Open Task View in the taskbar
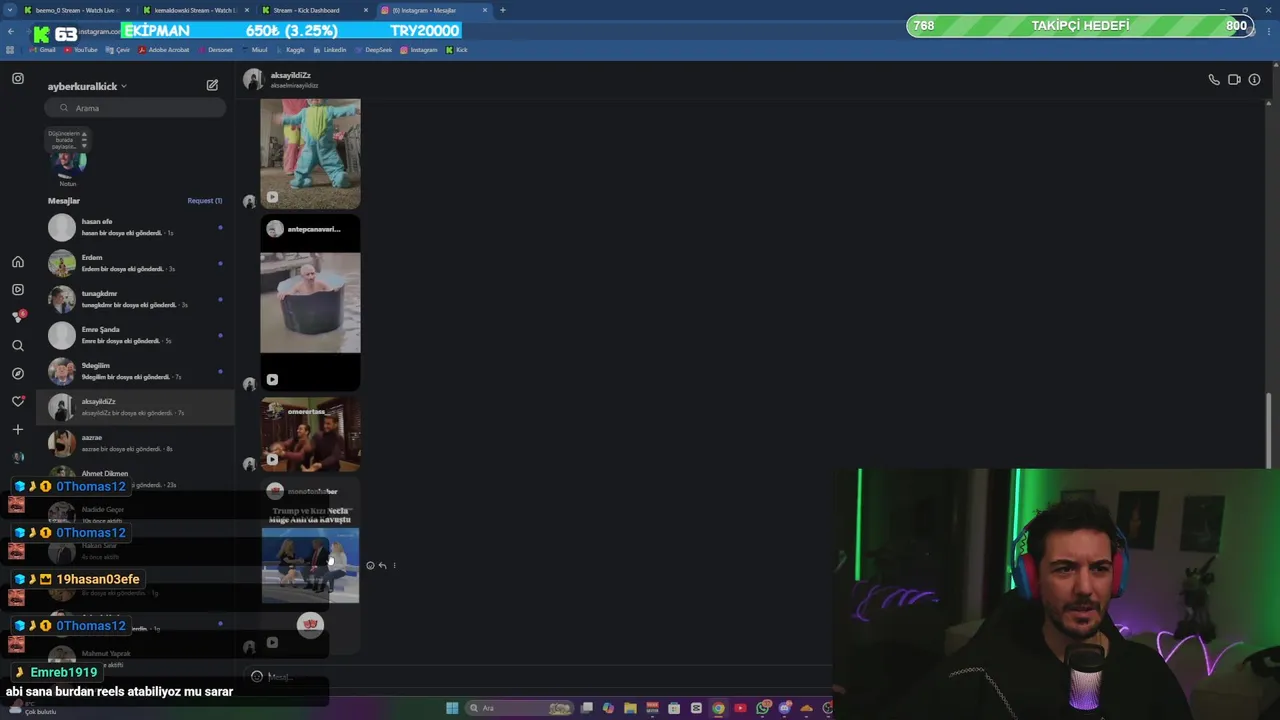Screen dimensions: 1280x720 [587, 708]
